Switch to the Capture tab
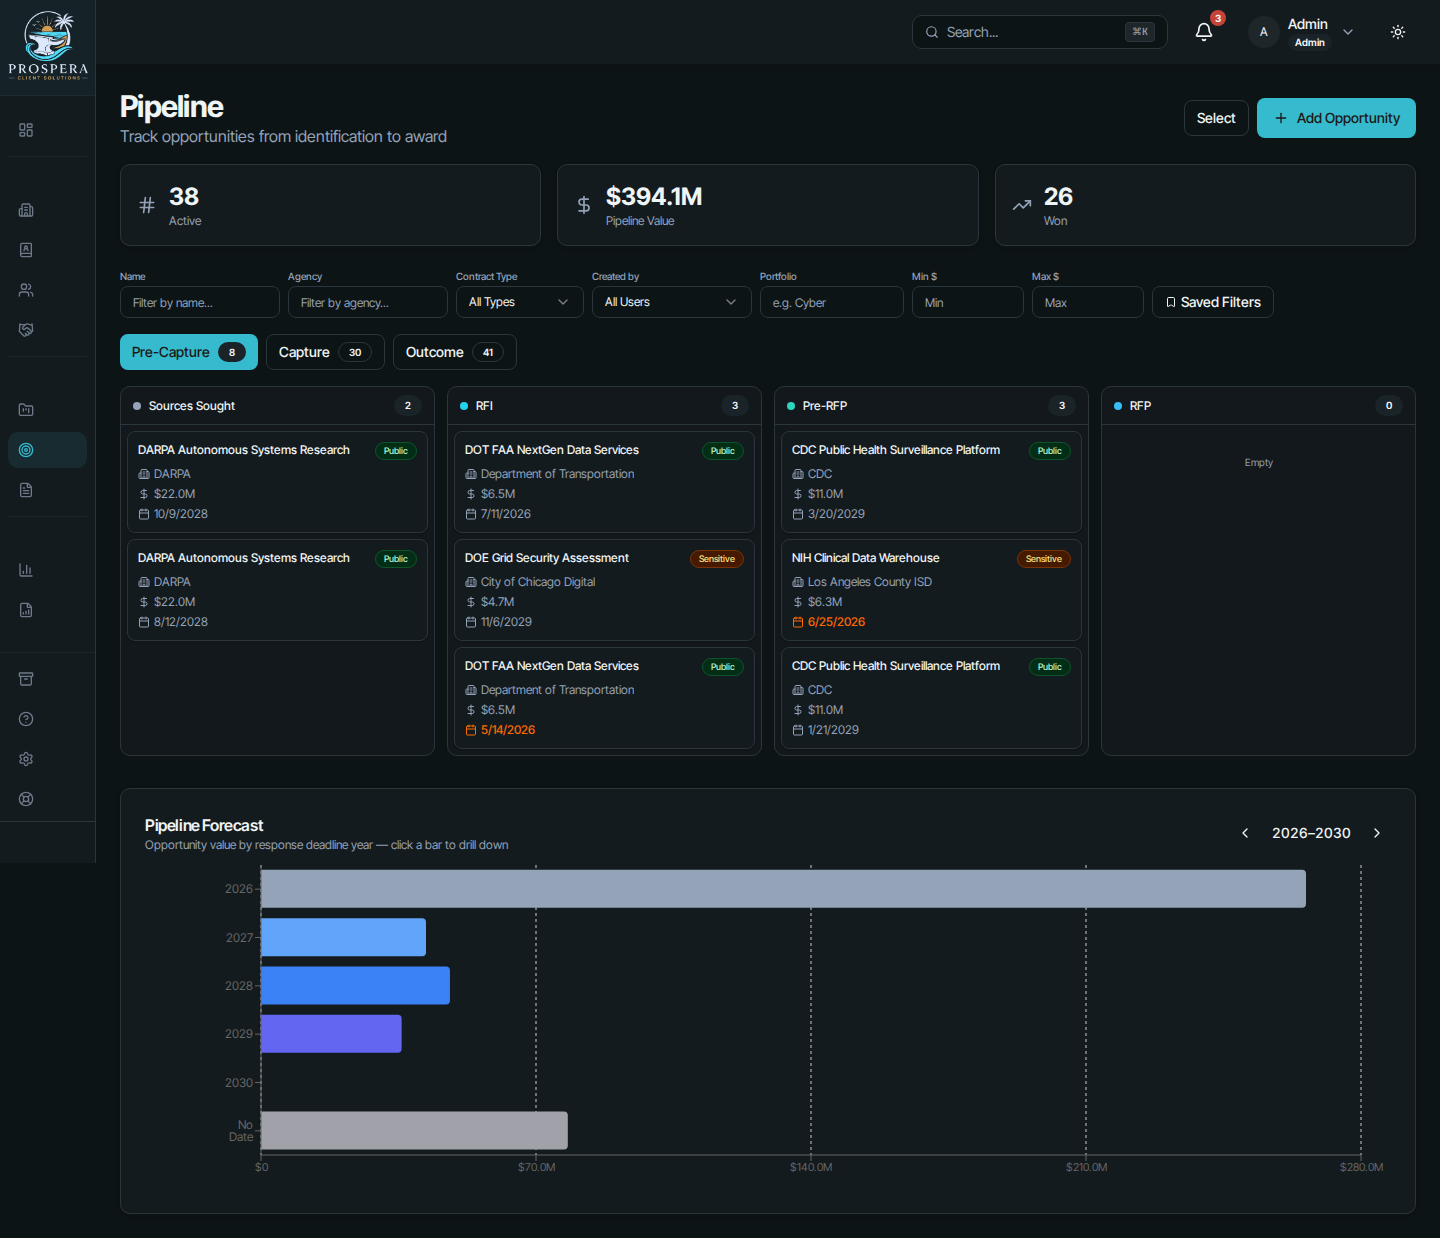 tap(325, 352)
